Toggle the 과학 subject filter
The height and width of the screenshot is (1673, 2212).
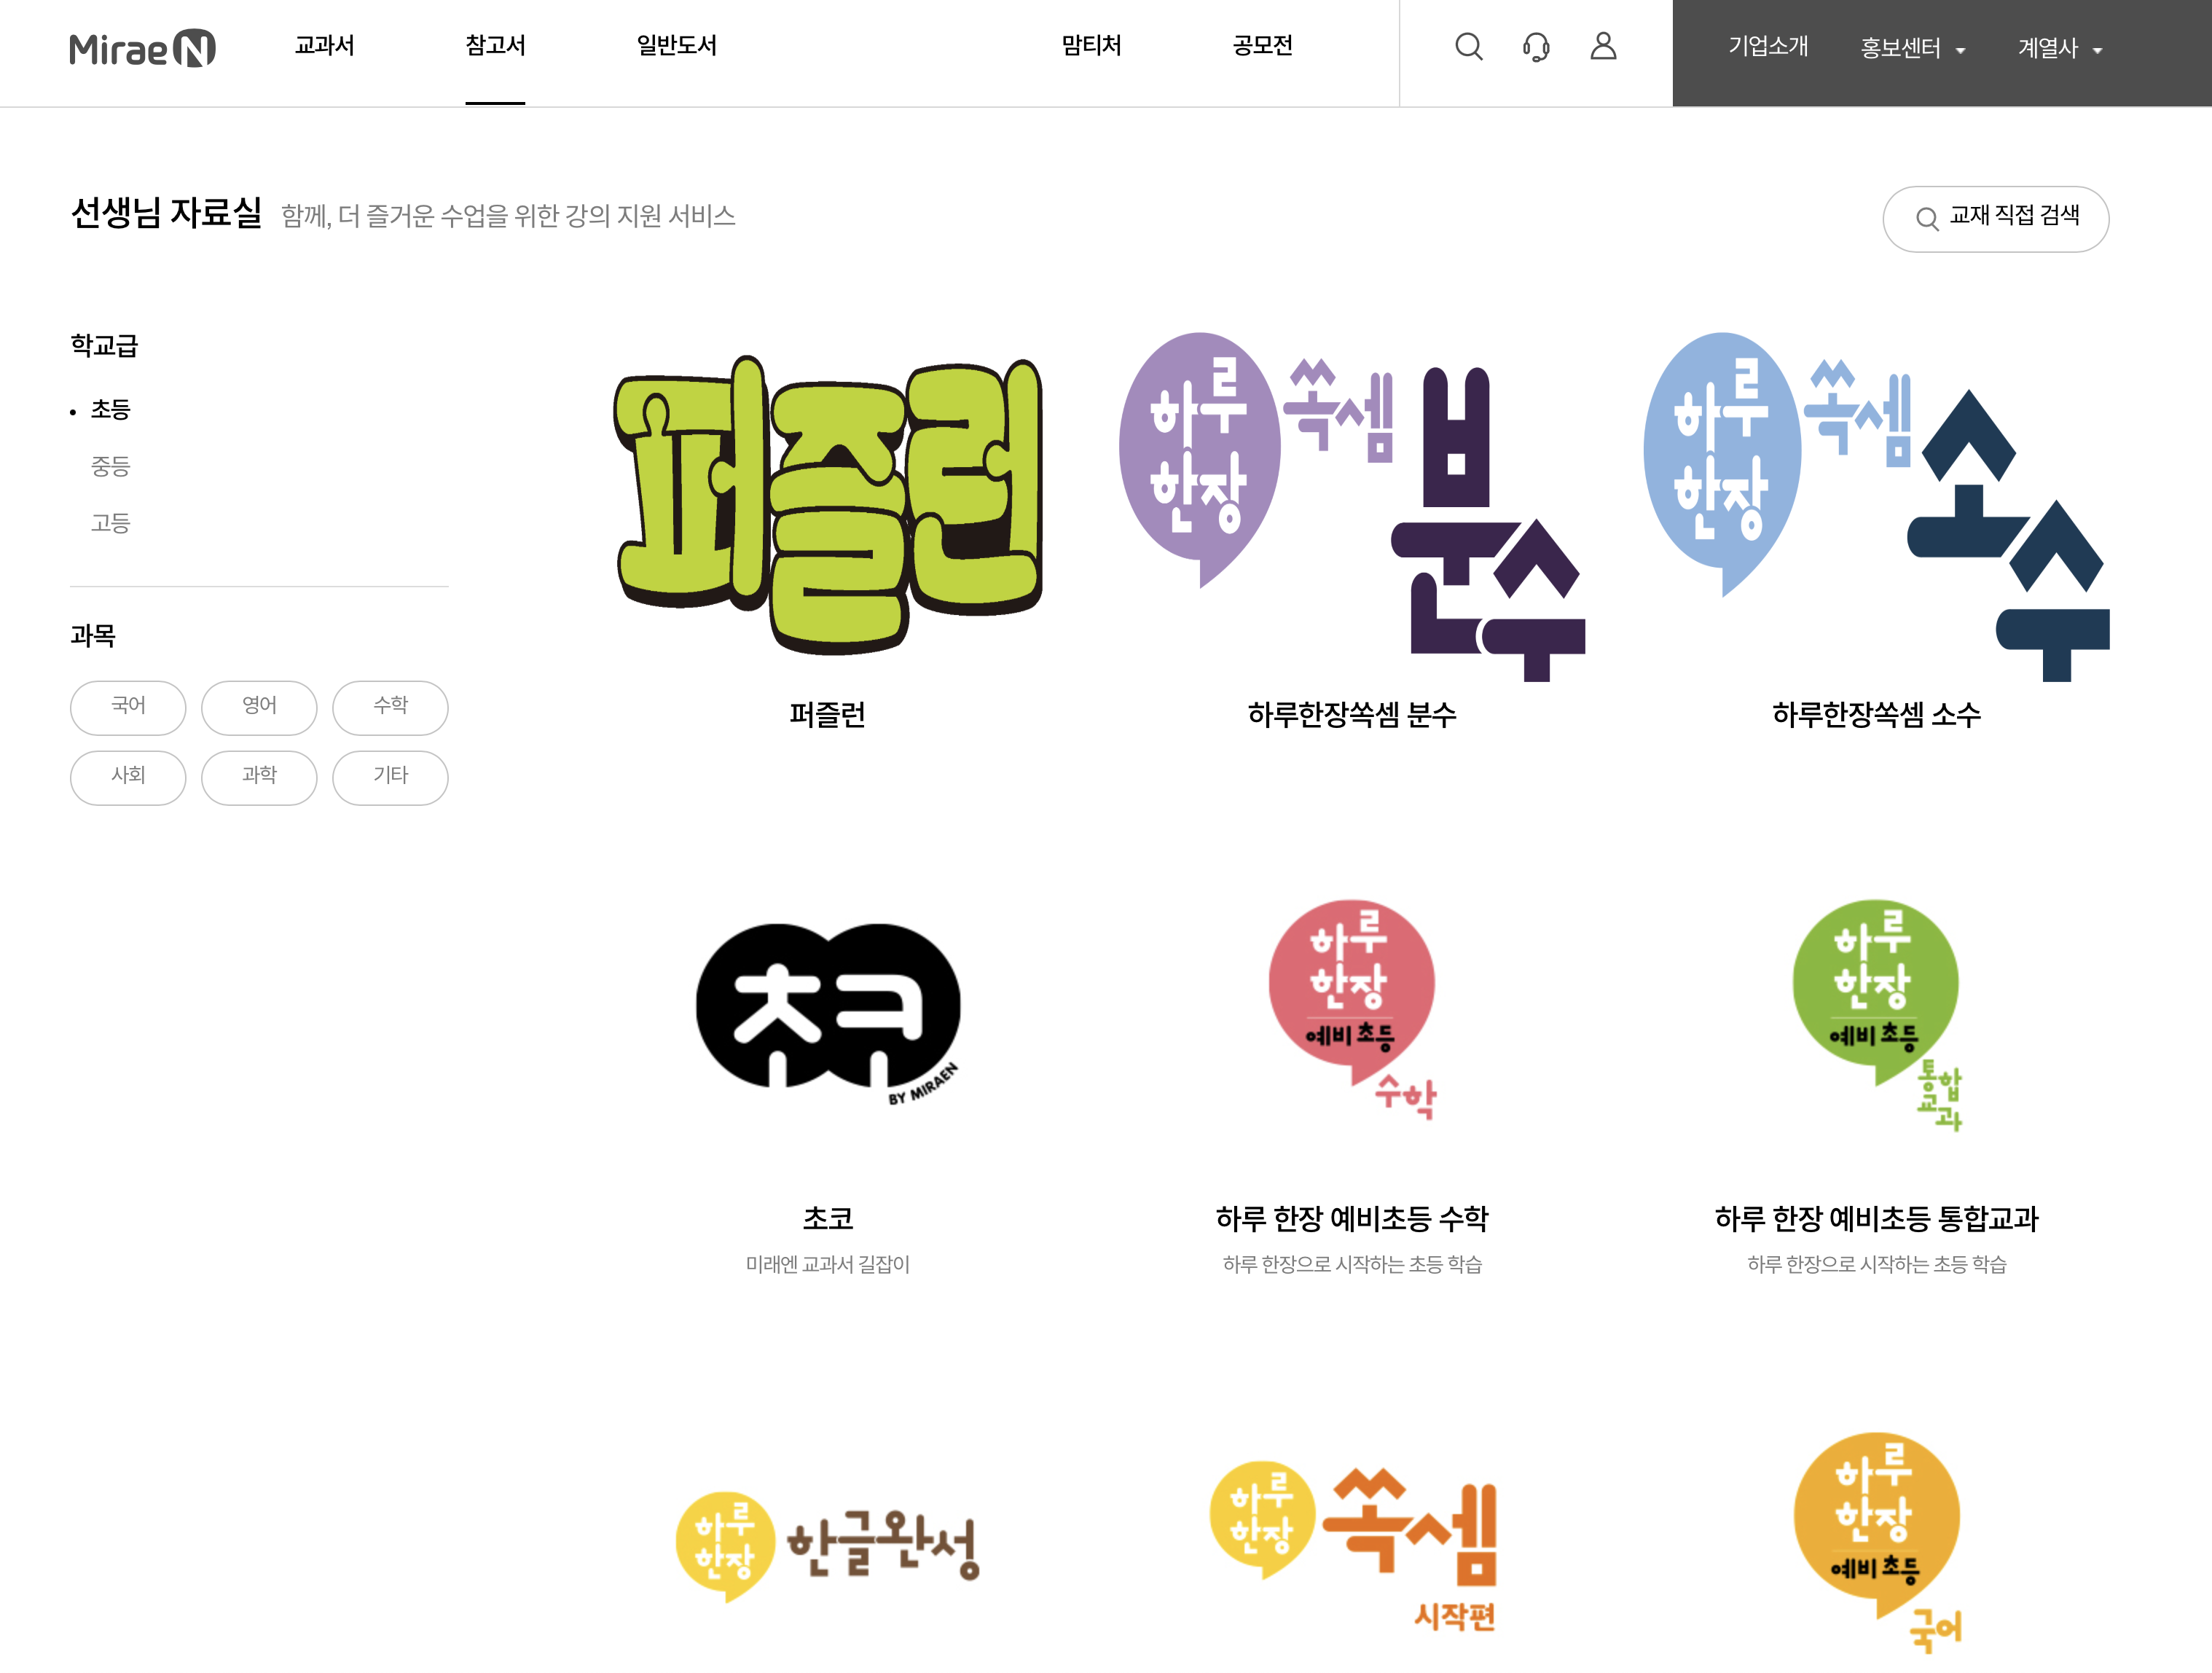pos(259,777)
